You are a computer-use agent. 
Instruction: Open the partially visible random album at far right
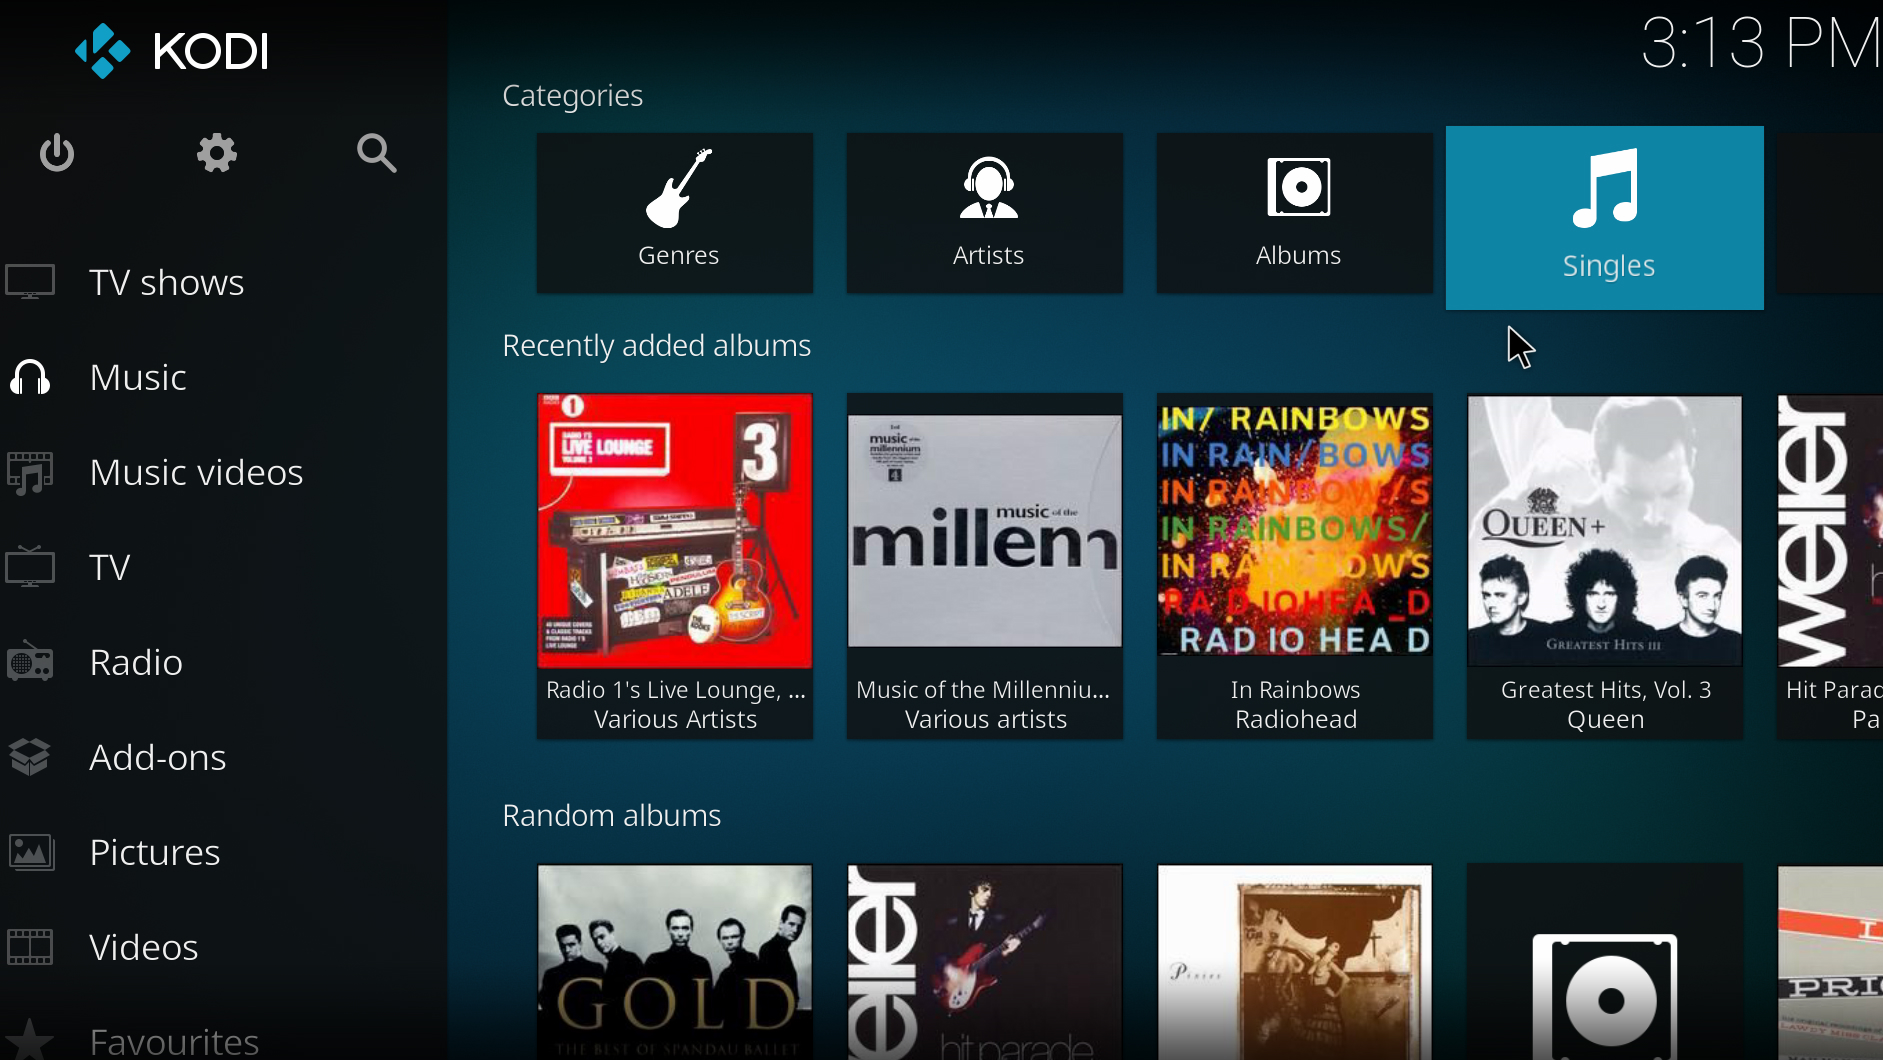(x=1830, y=962)
